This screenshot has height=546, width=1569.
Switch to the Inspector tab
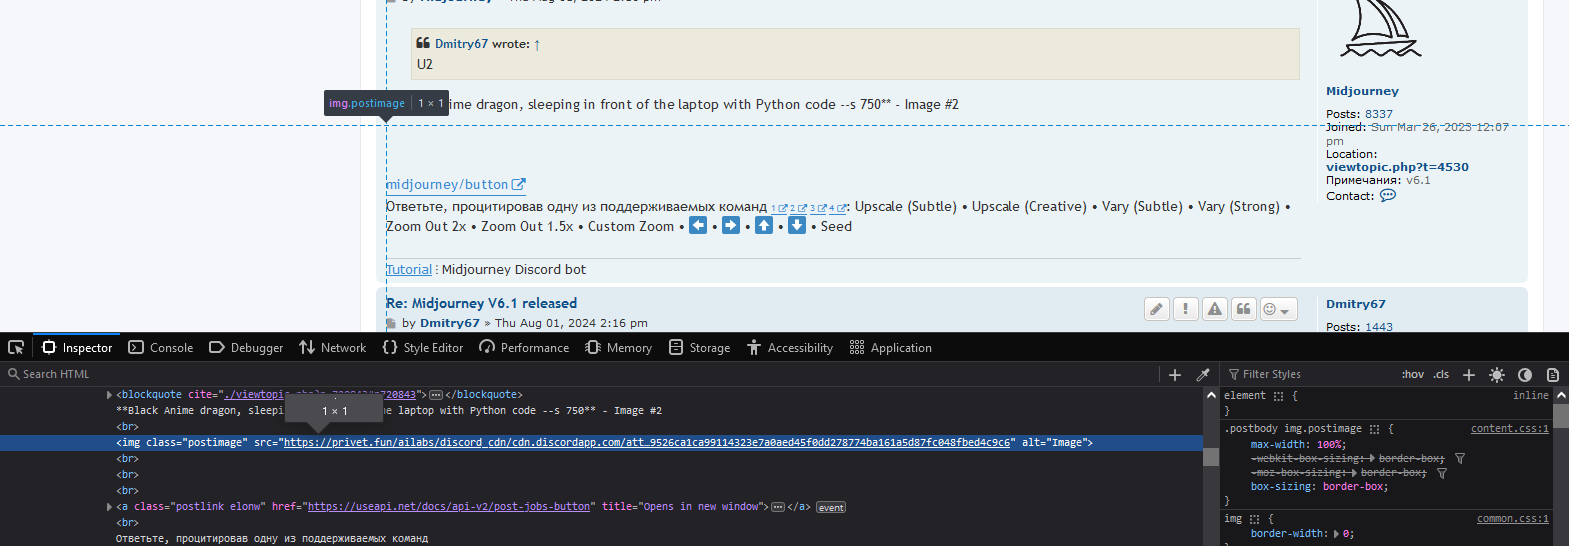click(77, 348)
